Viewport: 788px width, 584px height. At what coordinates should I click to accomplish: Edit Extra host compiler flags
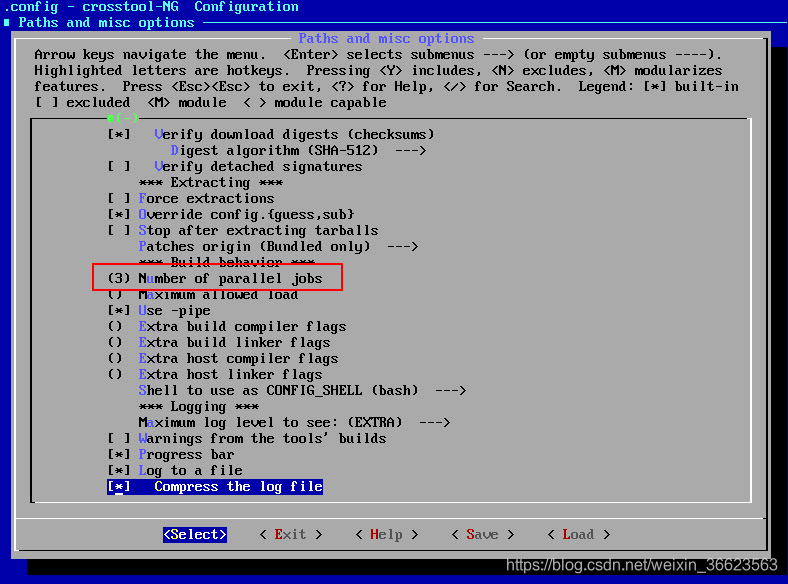(223, 359)
